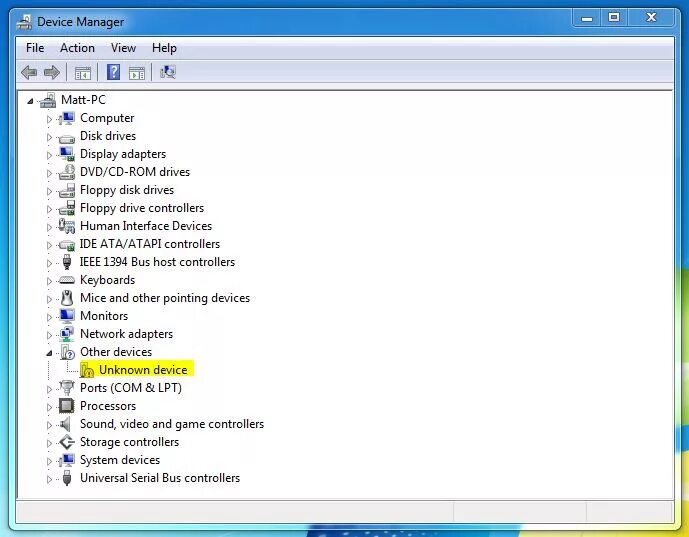Open the File menu
This screenshot has width=689, height=537.
point(35,48)
